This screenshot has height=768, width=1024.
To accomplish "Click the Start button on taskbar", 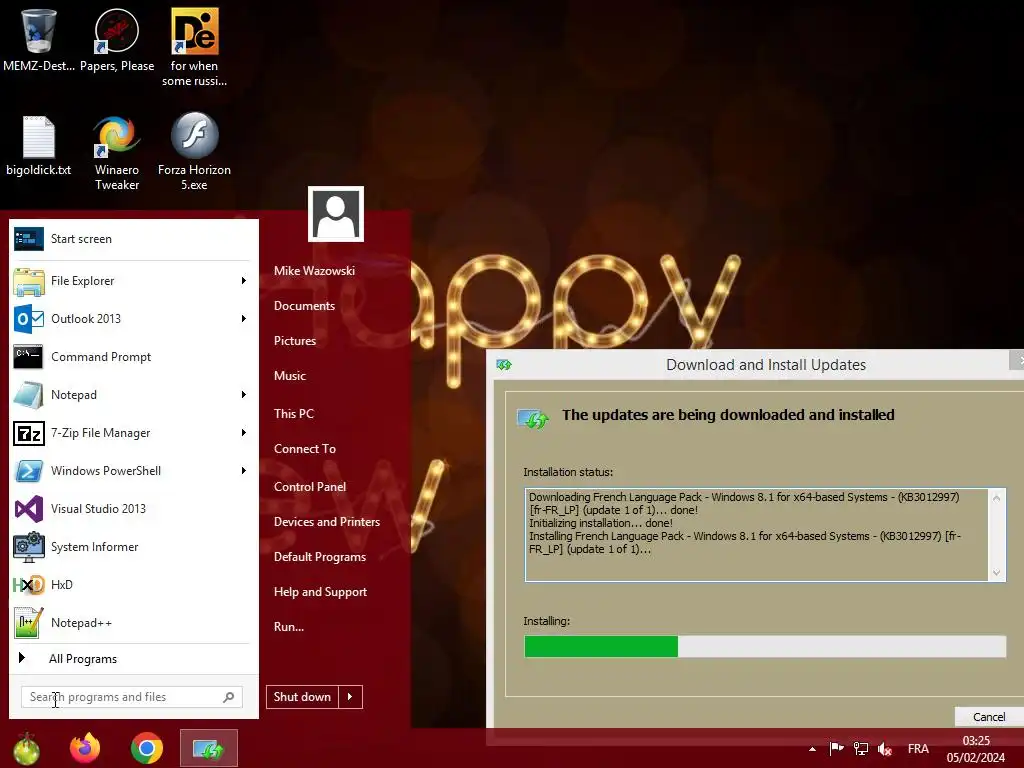I will [25, 748].
